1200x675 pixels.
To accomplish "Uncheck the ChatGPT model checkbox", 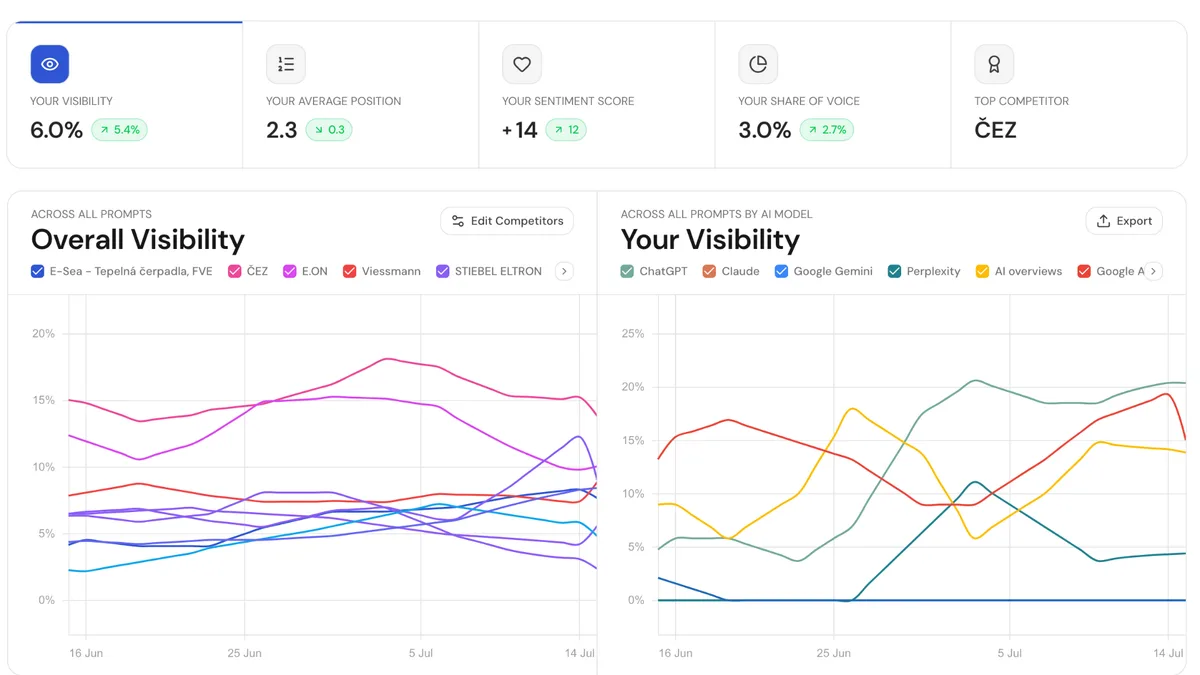I will (627, 271).
